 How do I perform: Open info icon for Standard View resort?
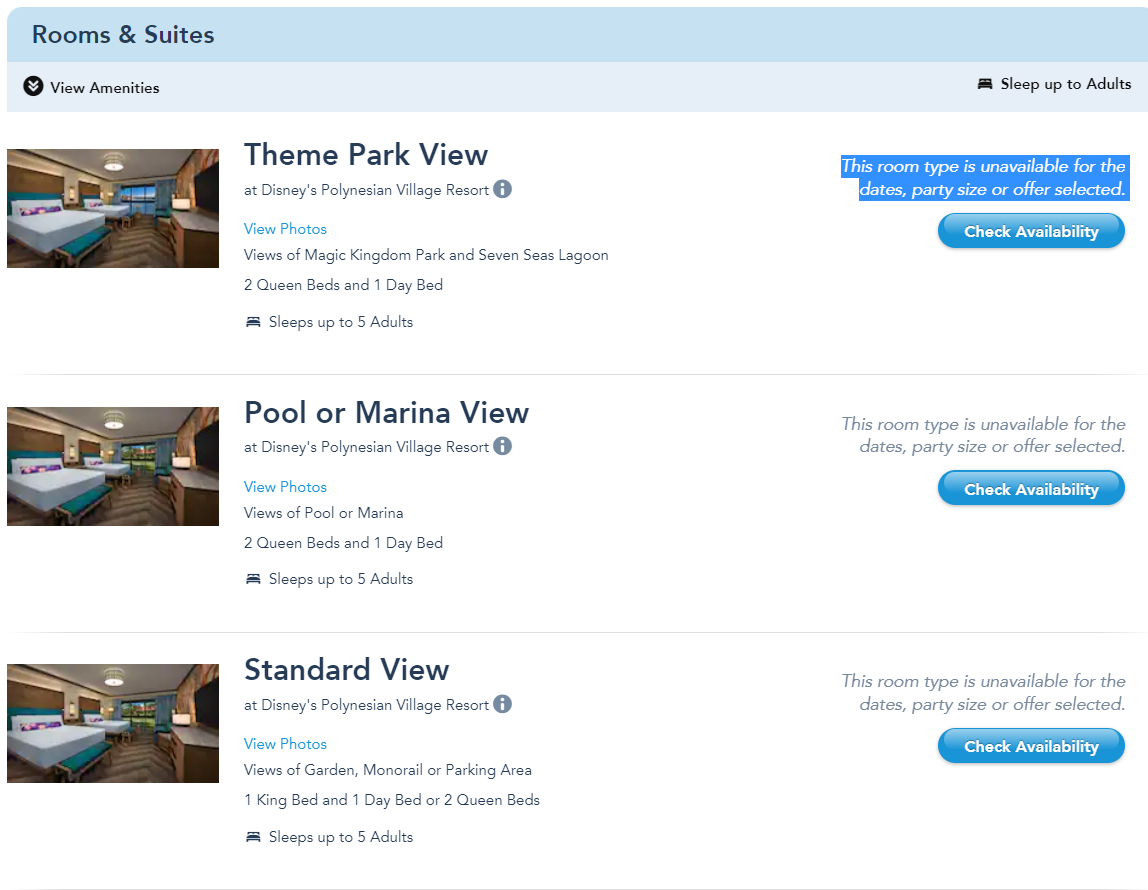pos(502,704)
